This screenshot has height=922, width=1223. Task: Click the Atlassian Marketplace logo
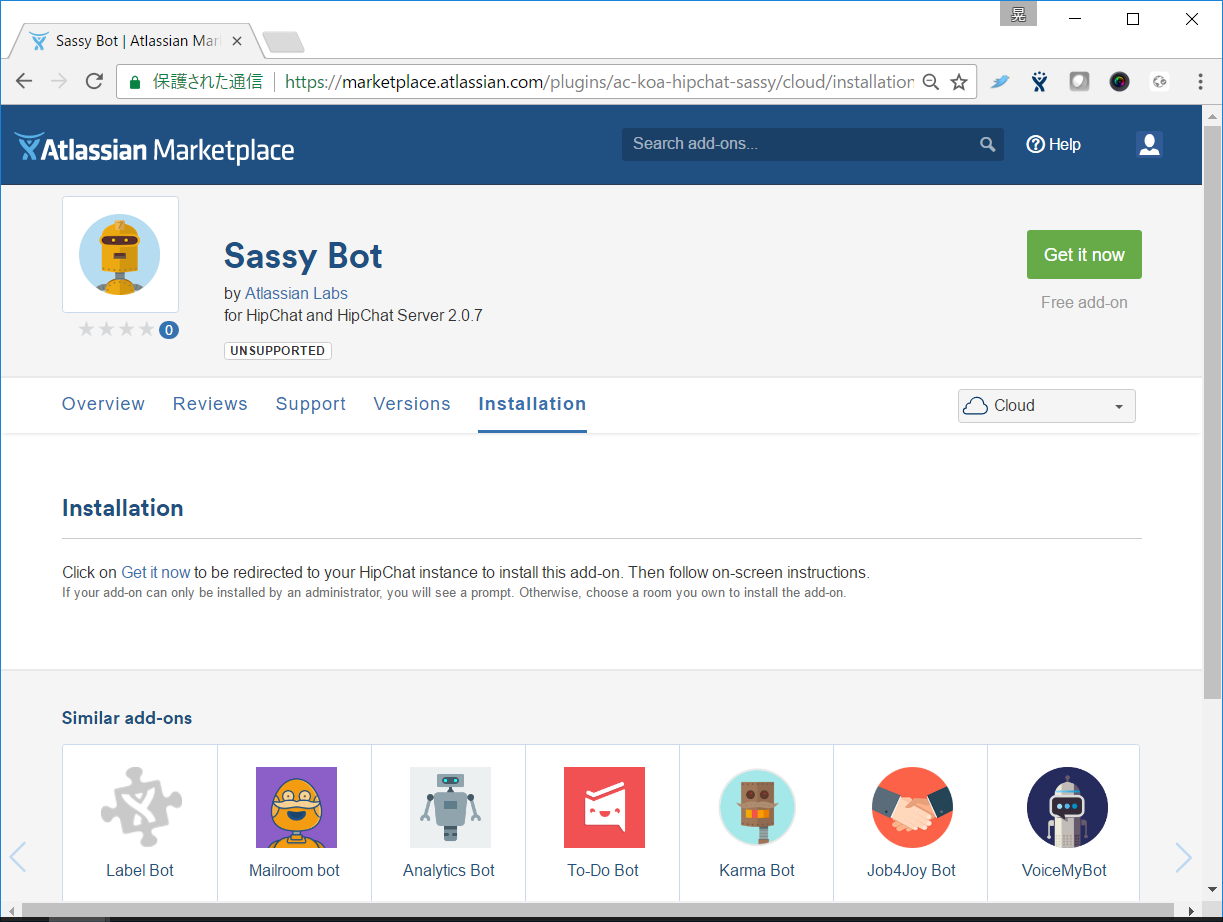coord(154,149)
